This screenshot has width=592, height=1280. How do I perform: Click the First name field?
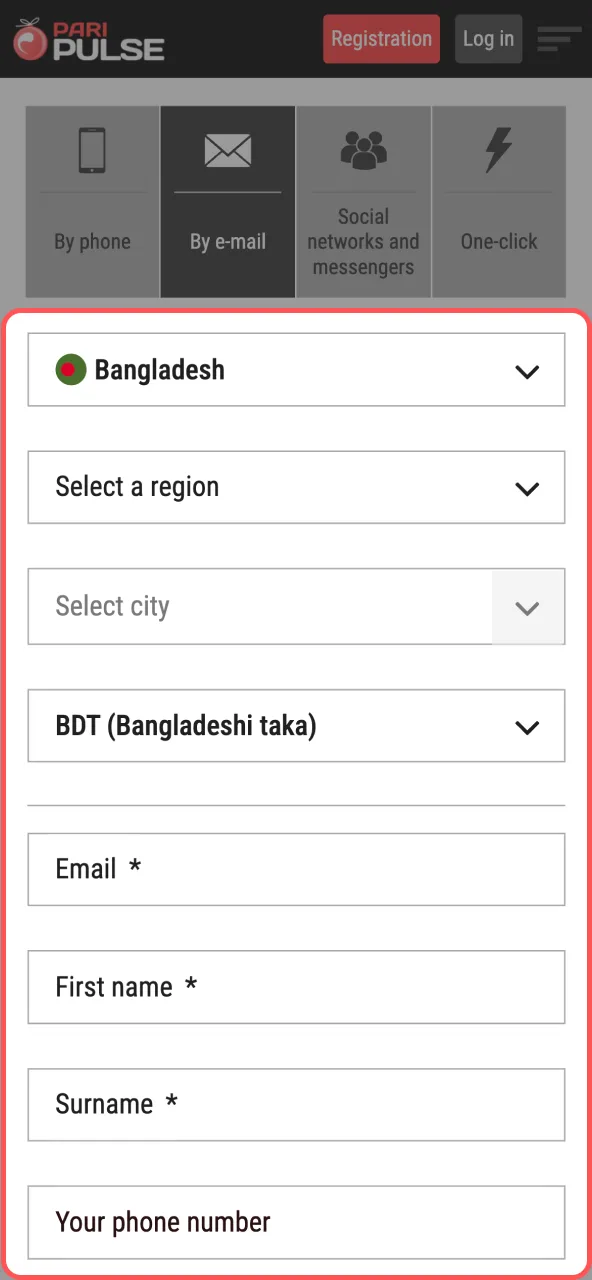point(296,987)
